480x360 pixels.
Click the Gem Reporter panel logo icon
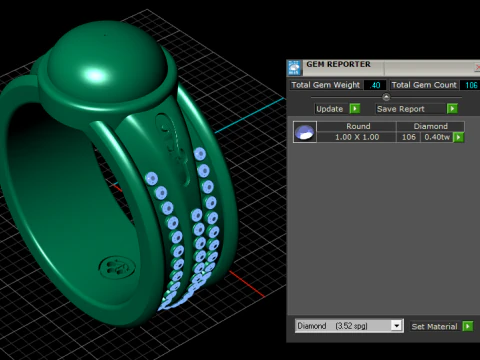[x=294, y=68]
